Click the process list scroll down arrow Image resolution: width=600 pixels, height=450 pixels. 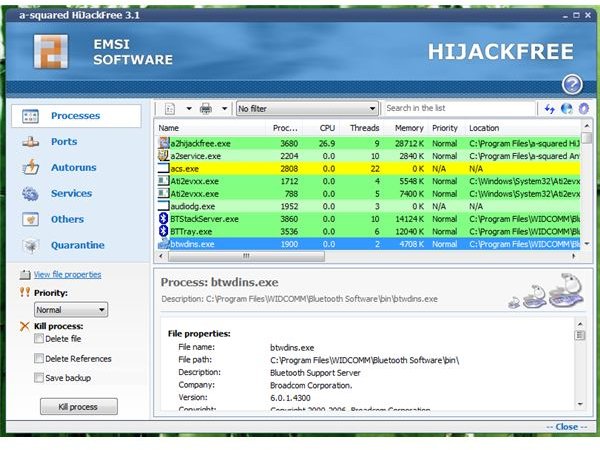(587, 244)
